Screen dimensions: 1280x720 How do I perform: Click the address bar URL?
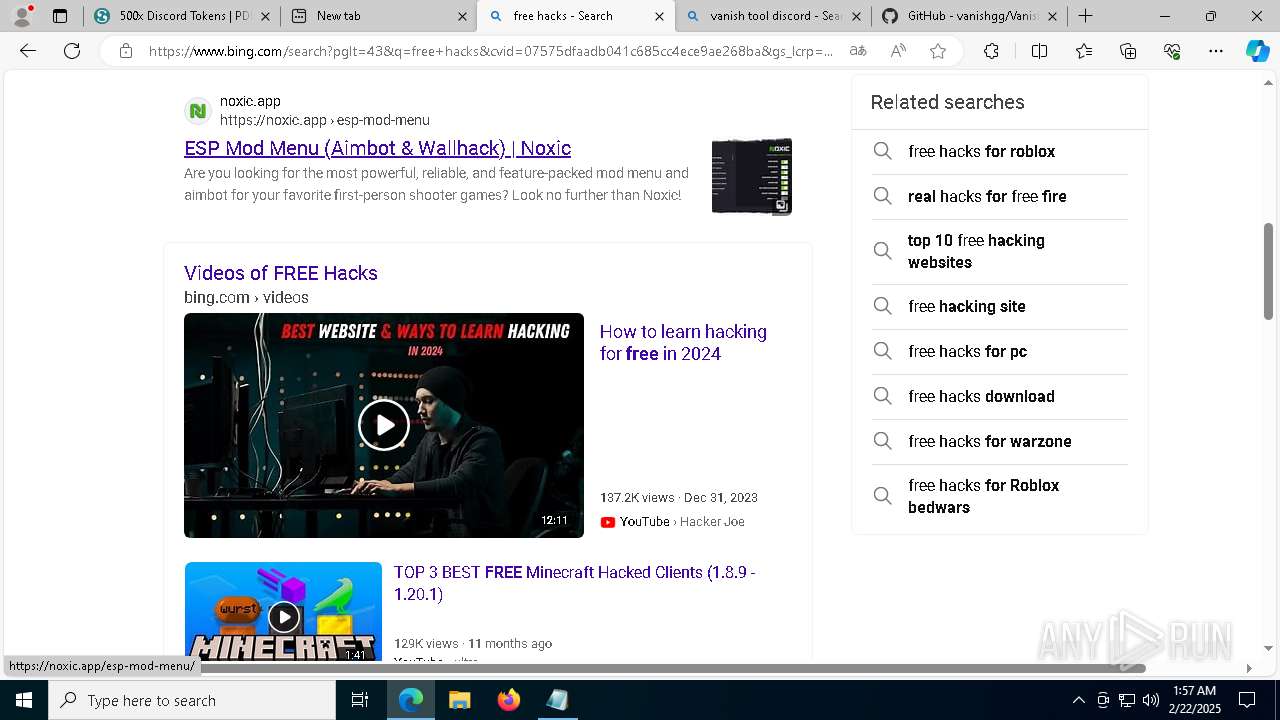click(x=490, y=51)
